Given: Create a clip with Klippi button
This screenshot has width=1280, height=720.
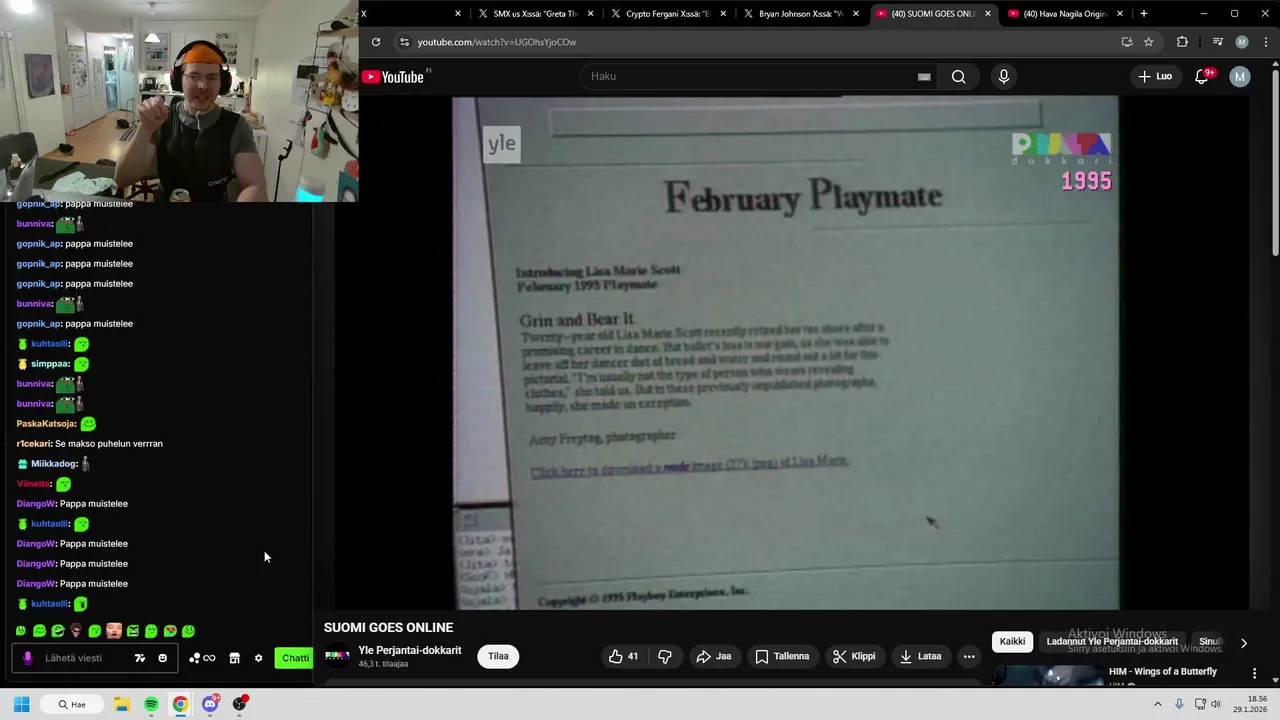Looking at the screenshot, I should [x=854, y=657].
